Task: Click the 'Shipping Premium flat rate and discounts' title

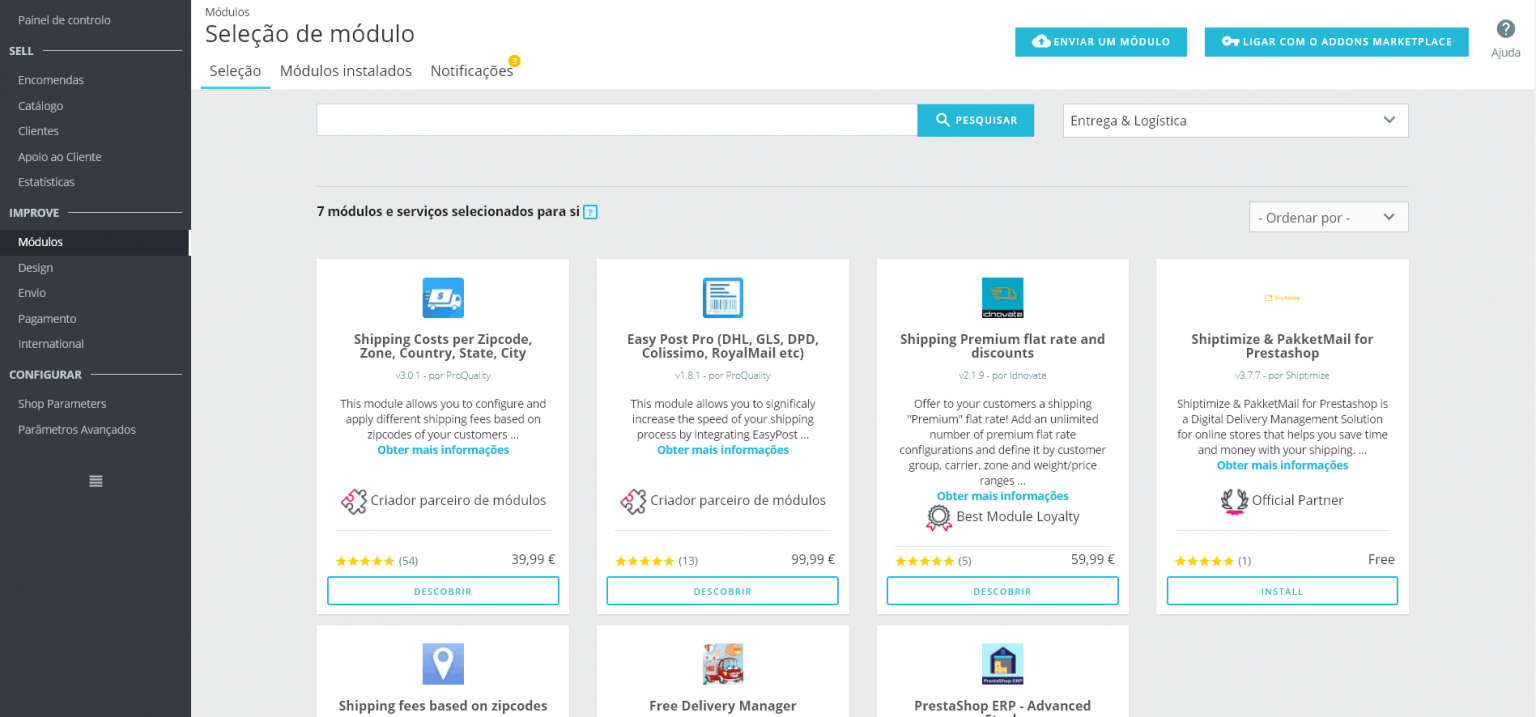Action: [1003, 346]
